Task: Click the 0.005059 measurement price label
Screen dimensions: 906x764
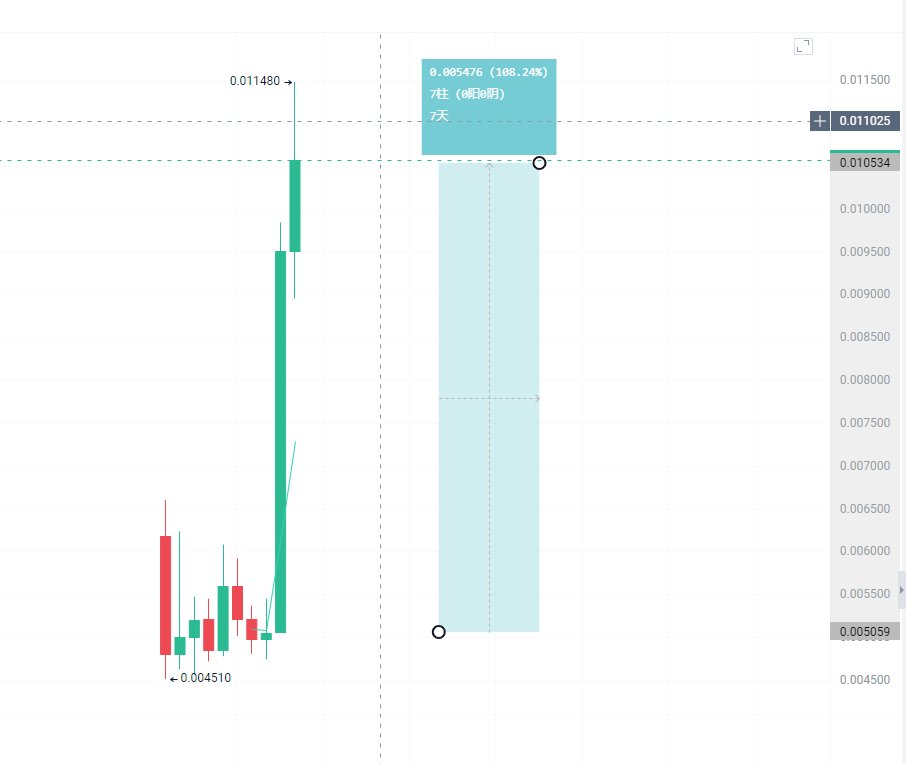Action: tap(864, 631)
